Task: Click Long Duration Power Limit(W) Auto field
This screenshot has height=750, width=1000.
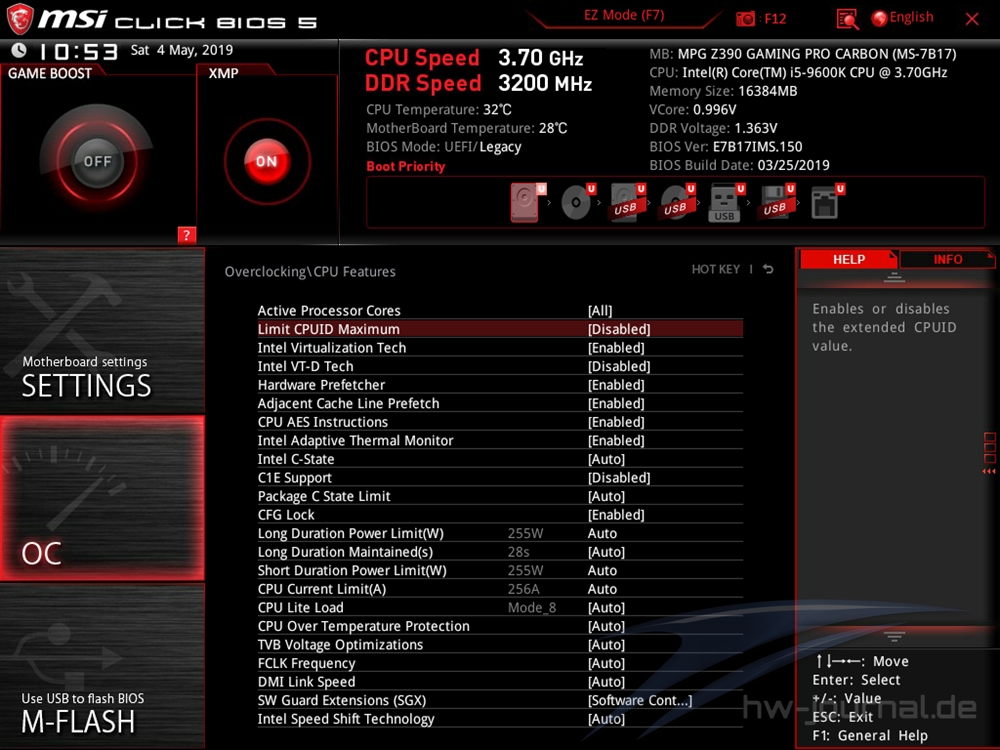Action: (x=602, y=533)
